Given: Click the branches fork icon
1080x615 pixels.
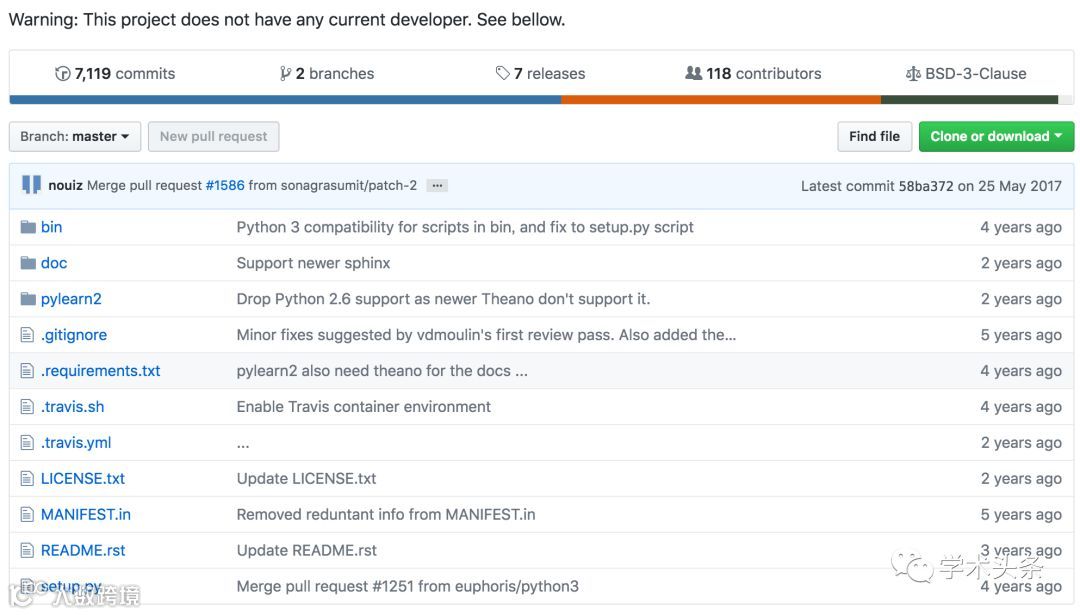Looking at the screenshot, I should (286, 74).
